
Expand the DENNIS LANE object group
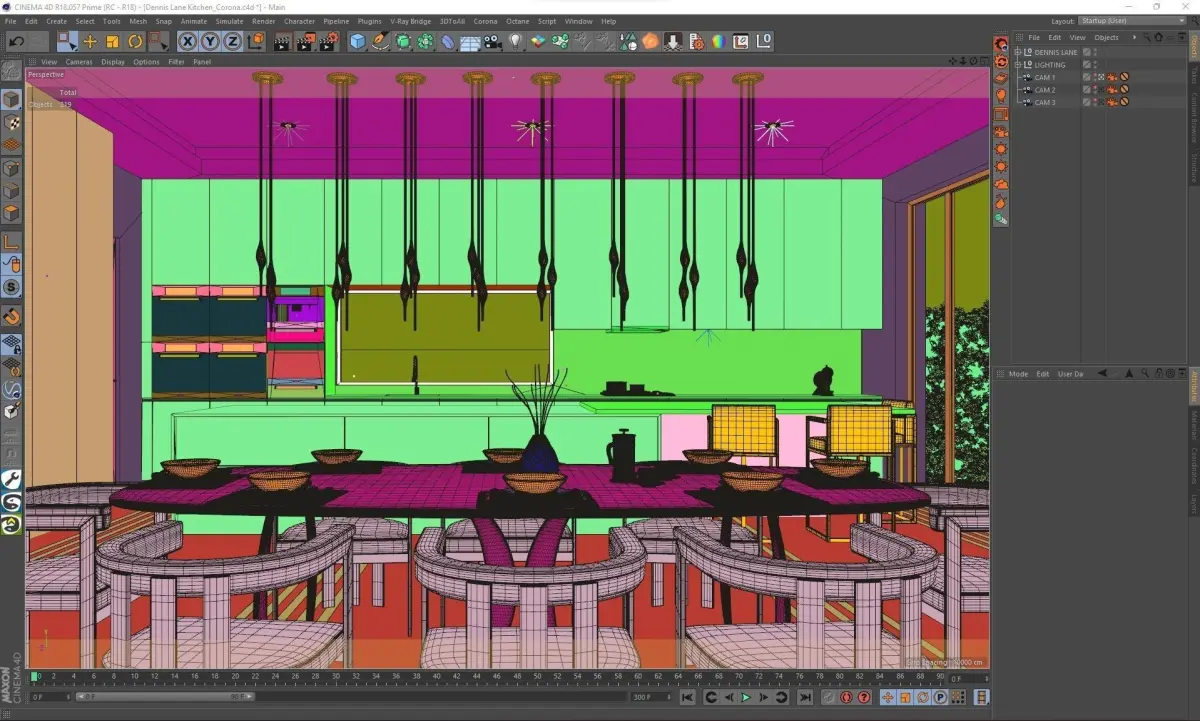(1018, 52)
